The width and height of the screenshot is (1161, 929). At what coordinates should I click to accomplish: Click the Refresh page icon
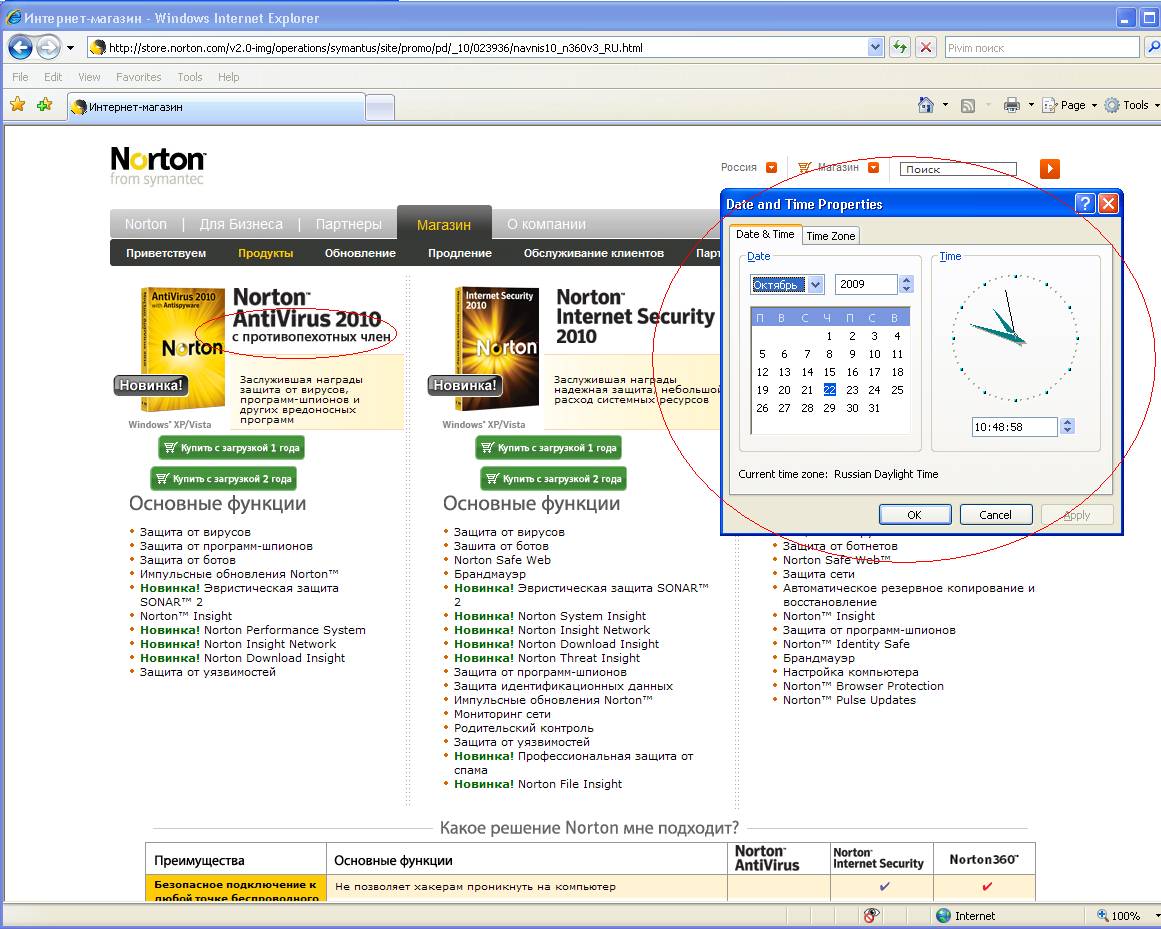click(x=900, y=48)
